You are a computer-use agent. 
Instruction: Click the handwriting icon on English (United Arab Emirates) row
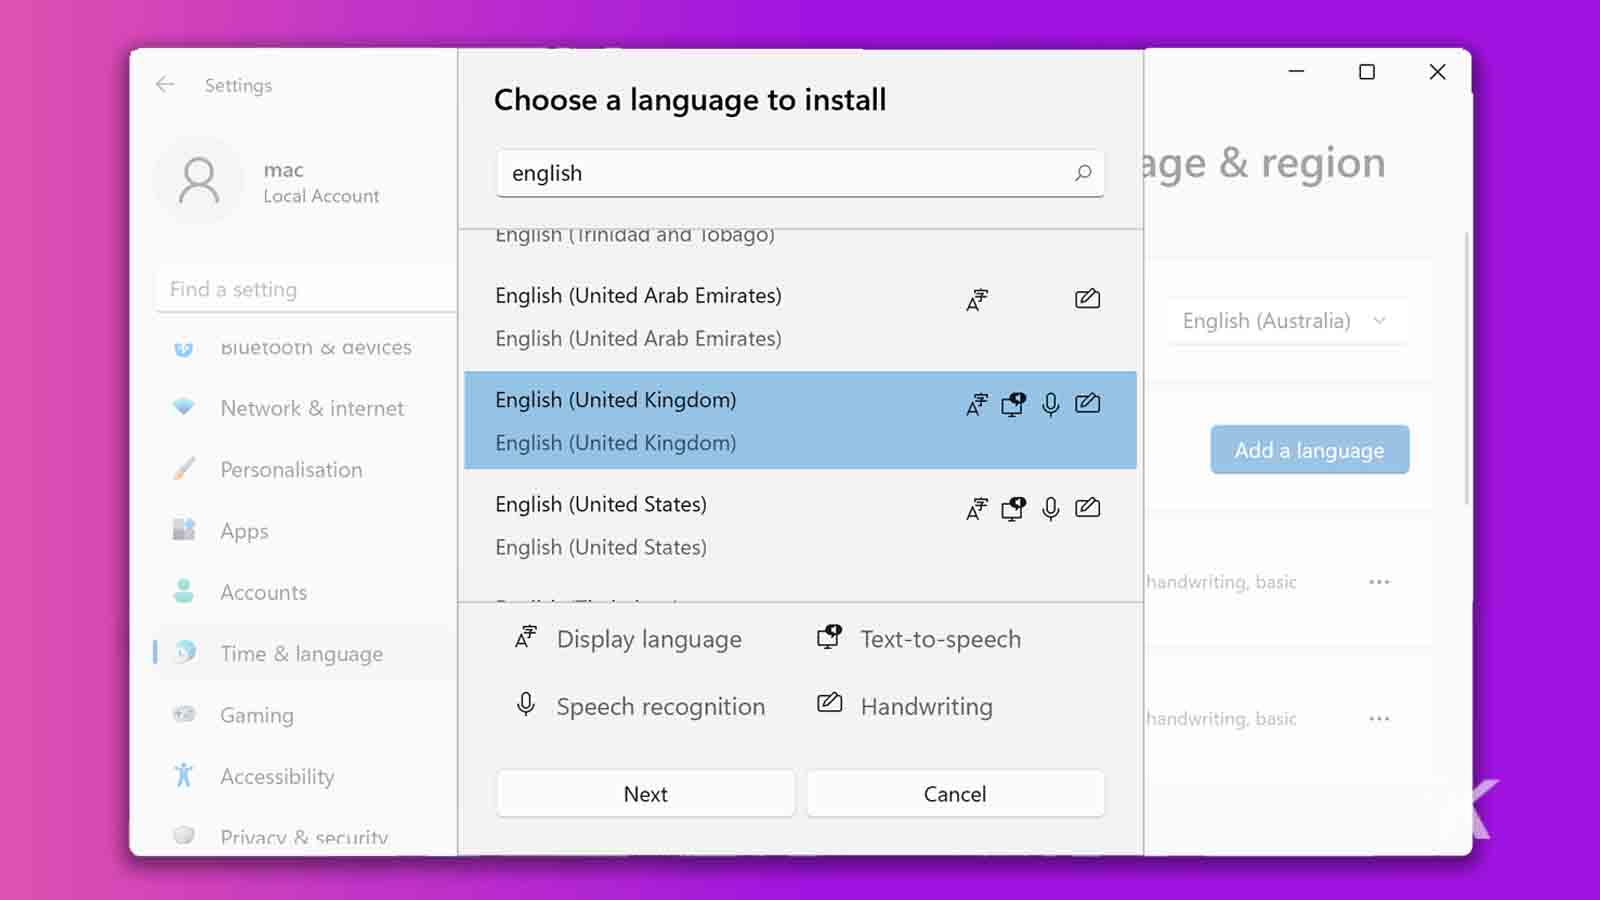click(1087, 298)
